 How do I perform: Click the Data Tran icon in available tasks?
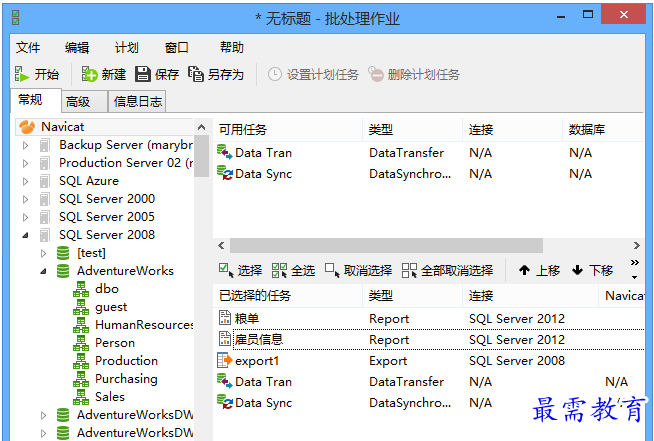pos(224,152)
